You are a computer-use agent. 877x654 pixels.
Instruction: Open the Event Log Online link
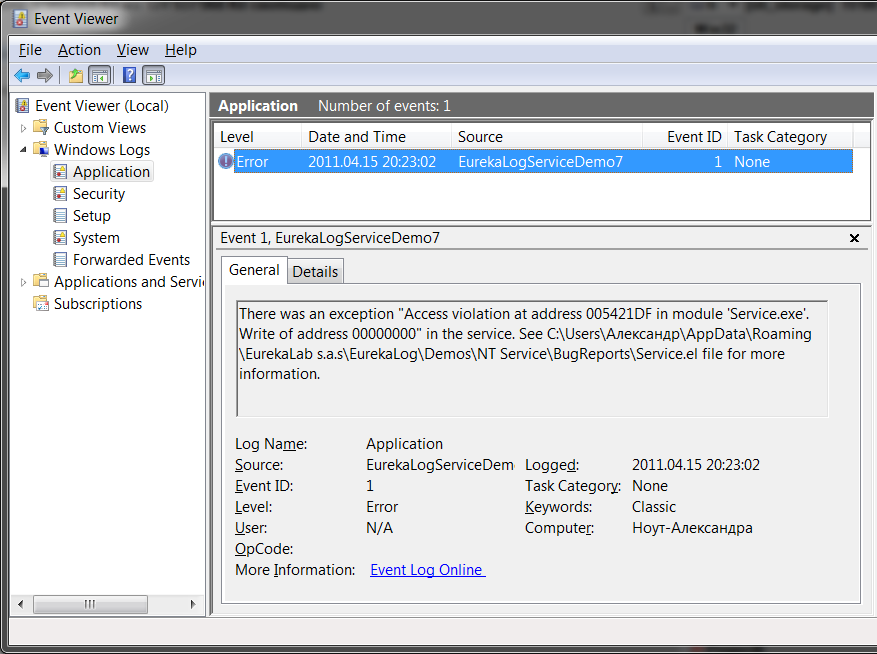point(428,570)
